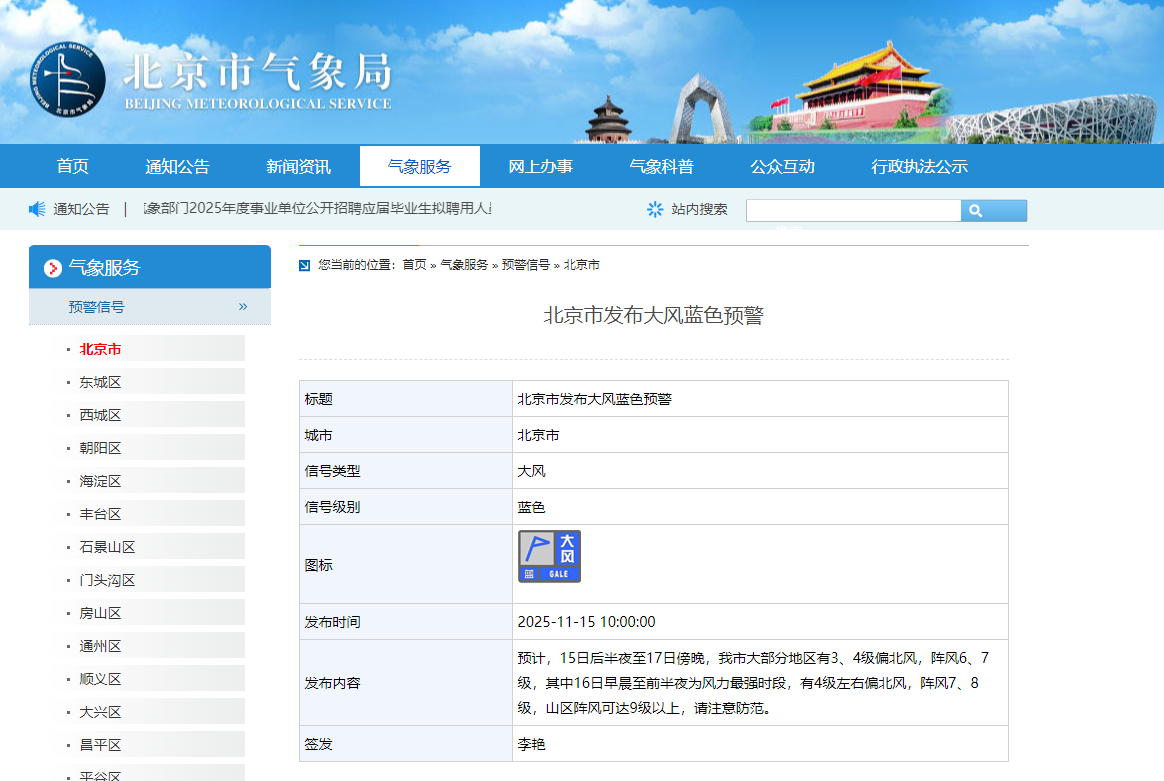Image resolution: width=1164 pixels, height=781 pixels.
Task: Click the gale blue warning icon
Action: coord(549,556)
